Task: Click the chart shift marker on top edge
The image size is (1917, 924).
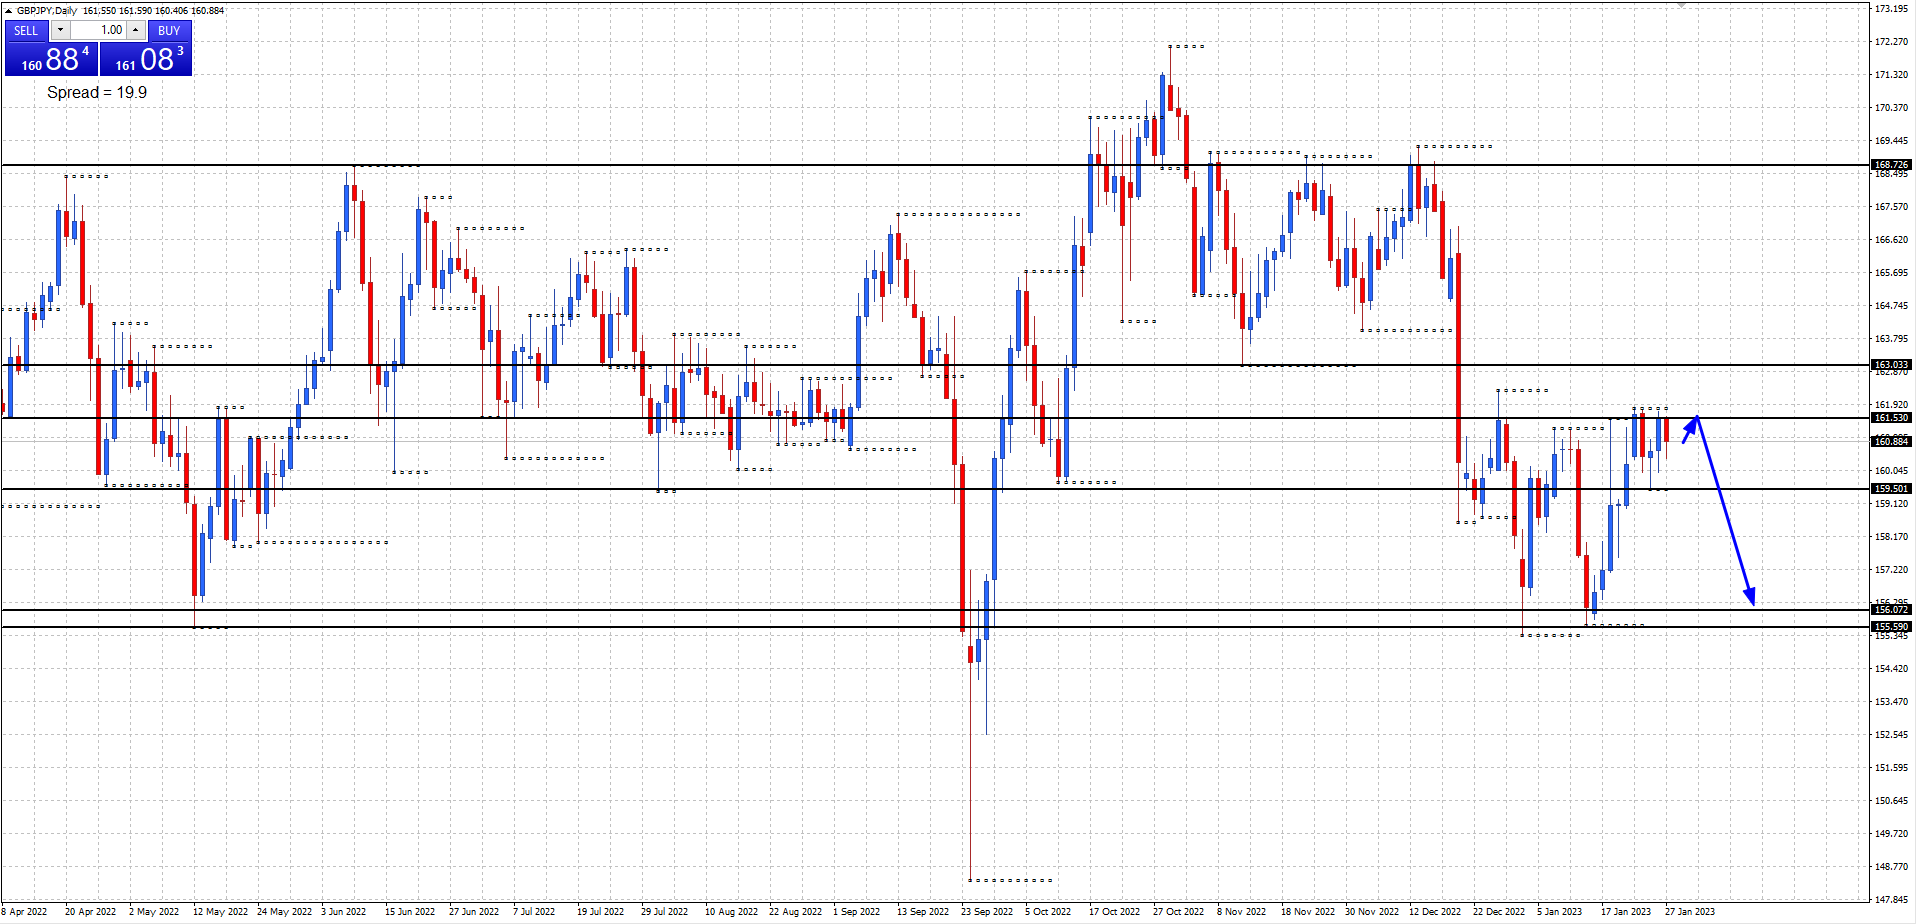Action: pyautogui.click(x=1682, y=6)
